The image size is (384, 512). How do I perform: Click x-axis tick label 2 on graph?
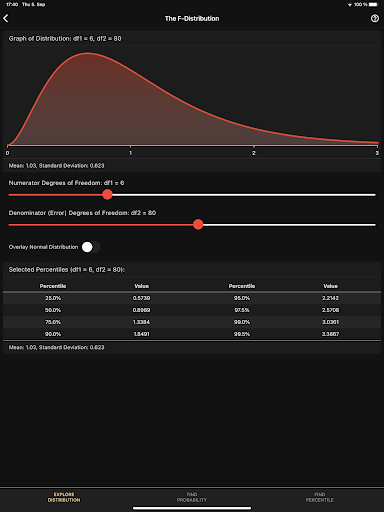pos(254,153)
